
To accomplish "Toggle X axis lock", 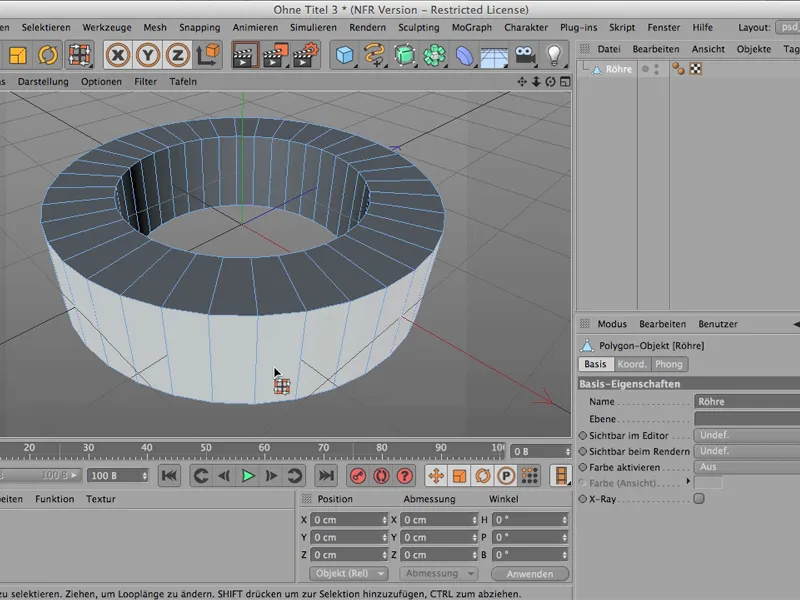I will [118, 55].
